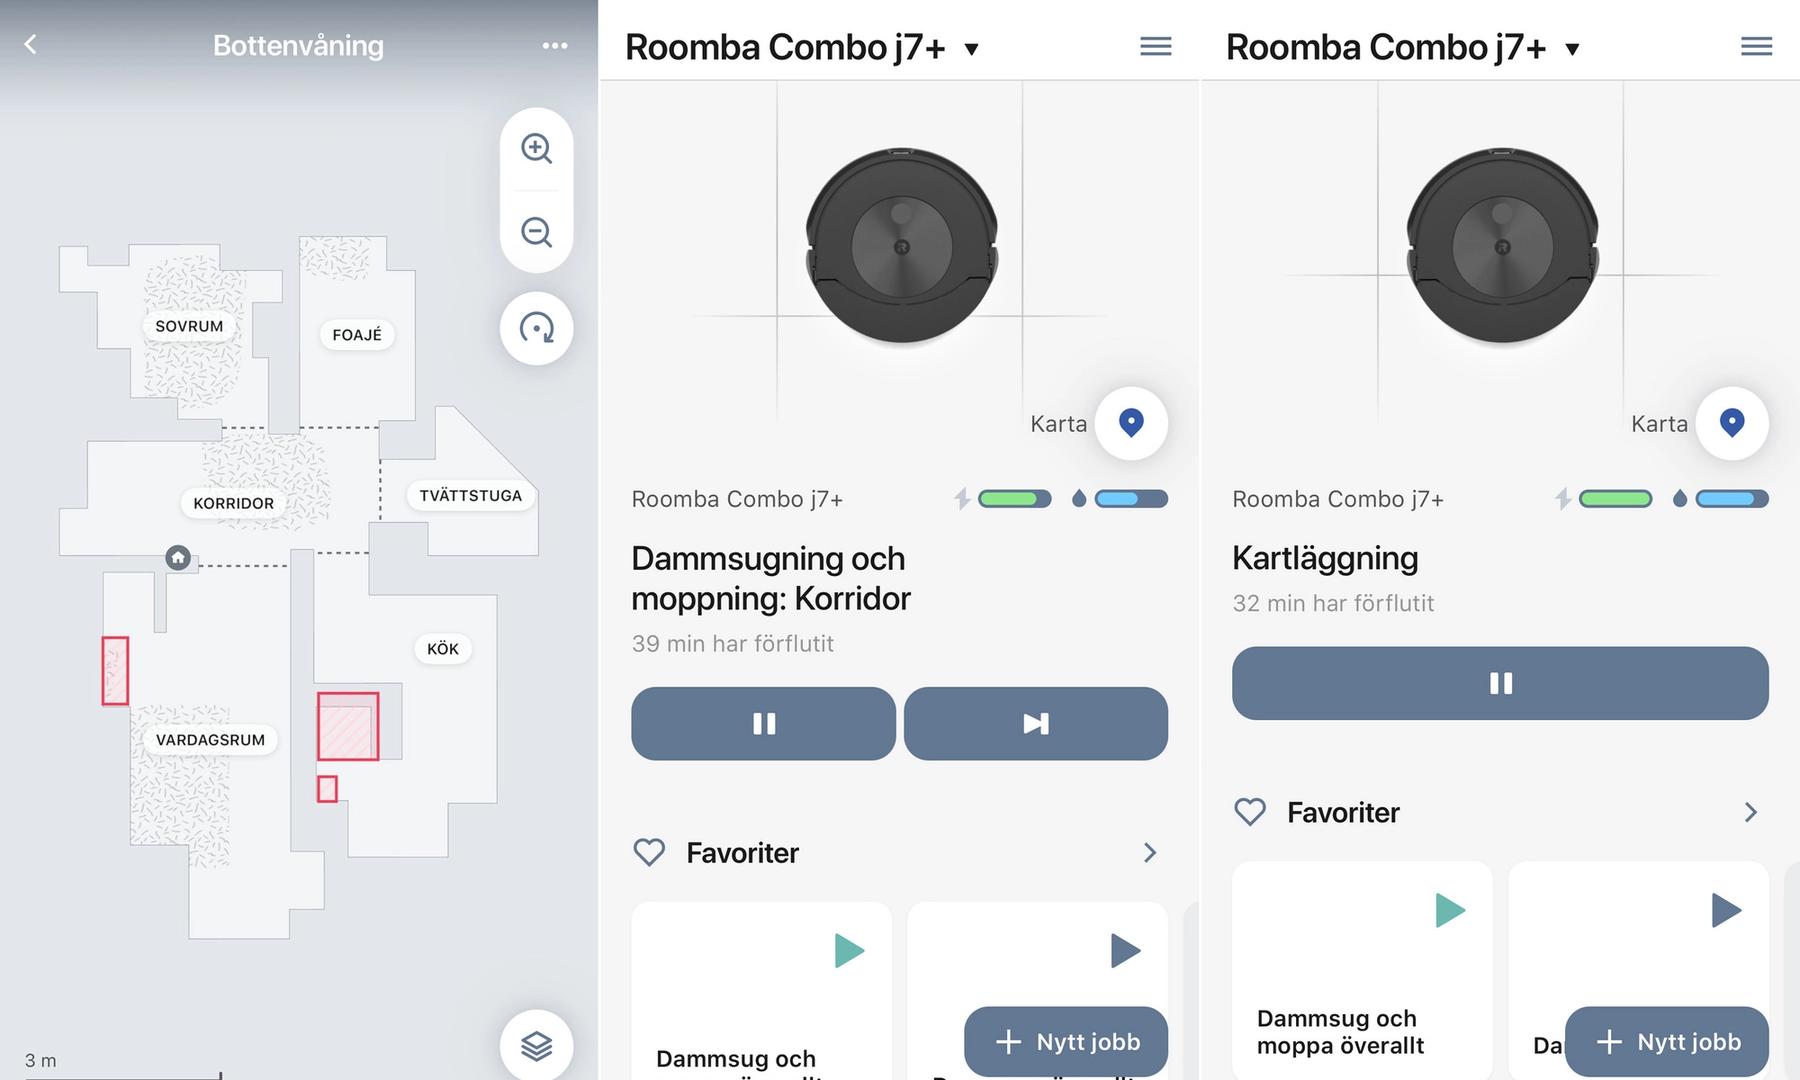Open the map layers button
This screenshot has height=1080, width=1800.
[537, 1046]
